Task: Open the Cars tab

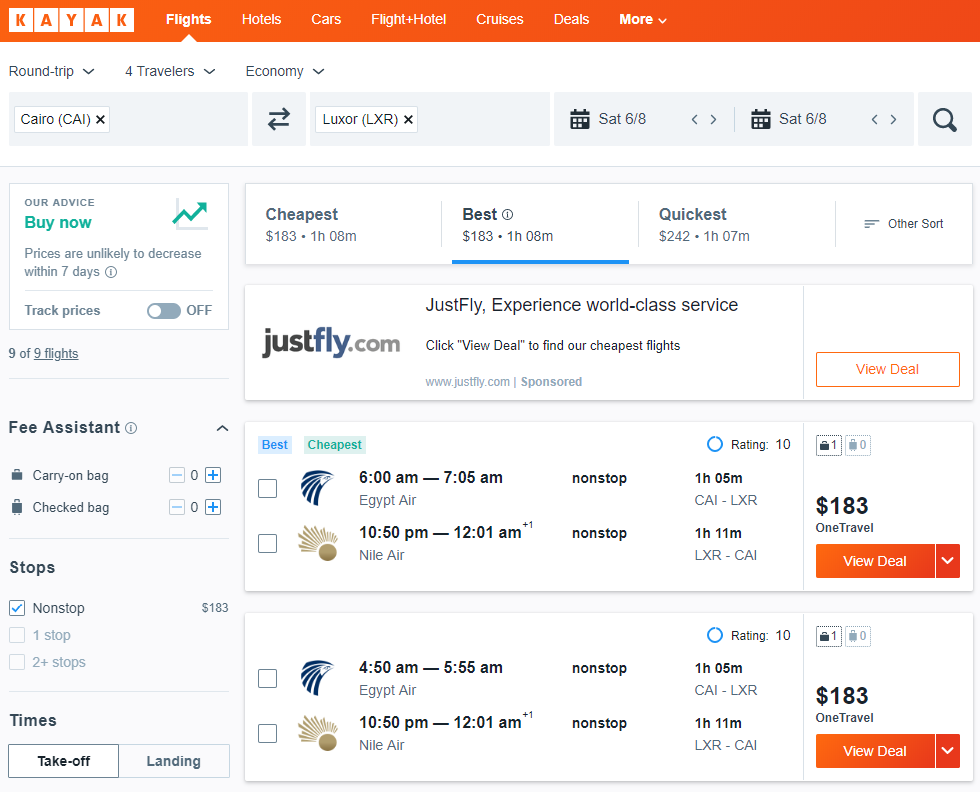Action: (326, 19)
